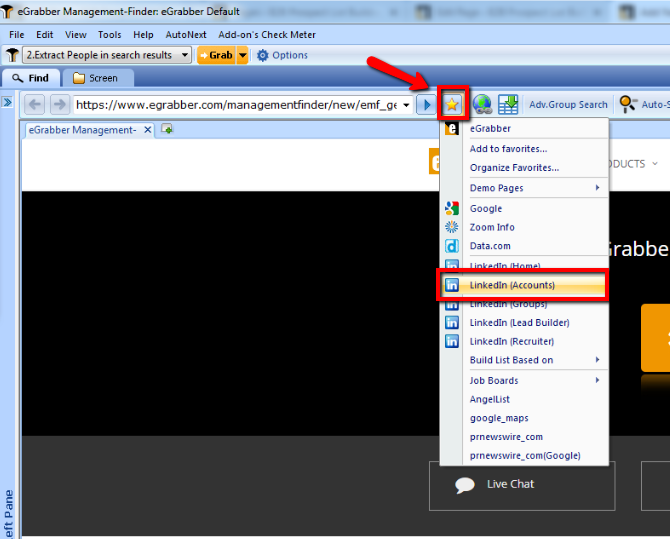Click the globe web search icon

point(482,104)
